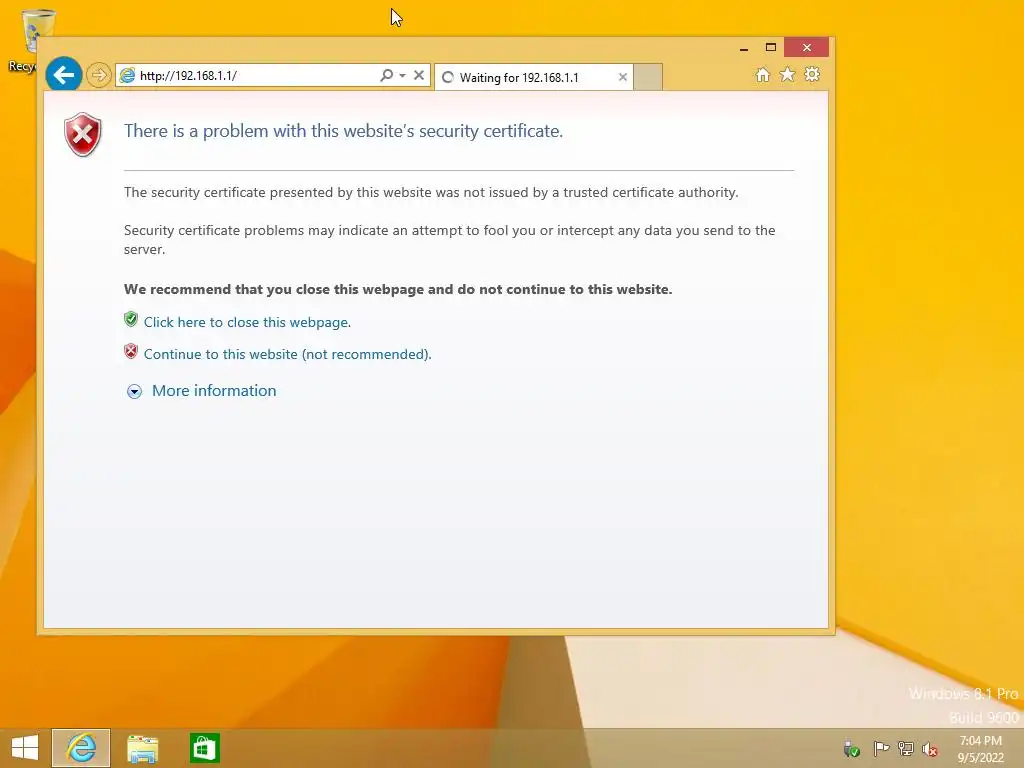Screen dimensions: 1024x768
Task: Click the small red shield icon beside the Continue link
Action: [x=131, y=351]
